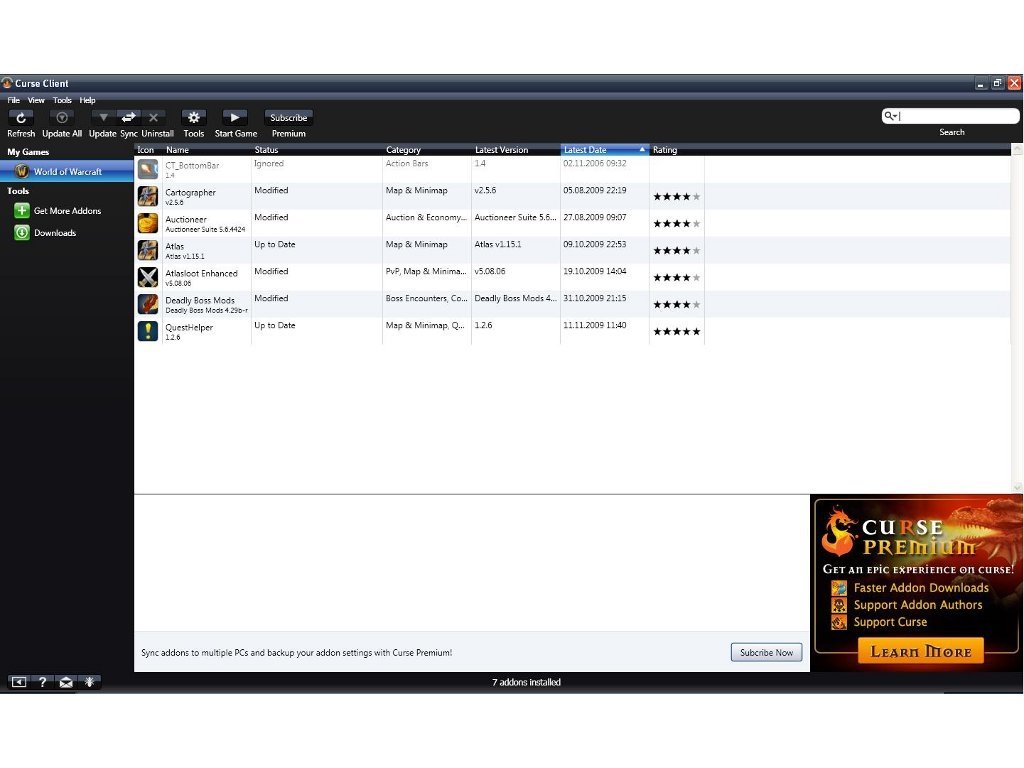This screenshot has height=768, width=1024.
Task: Click the Sync arrows icon
Action: 129,118
